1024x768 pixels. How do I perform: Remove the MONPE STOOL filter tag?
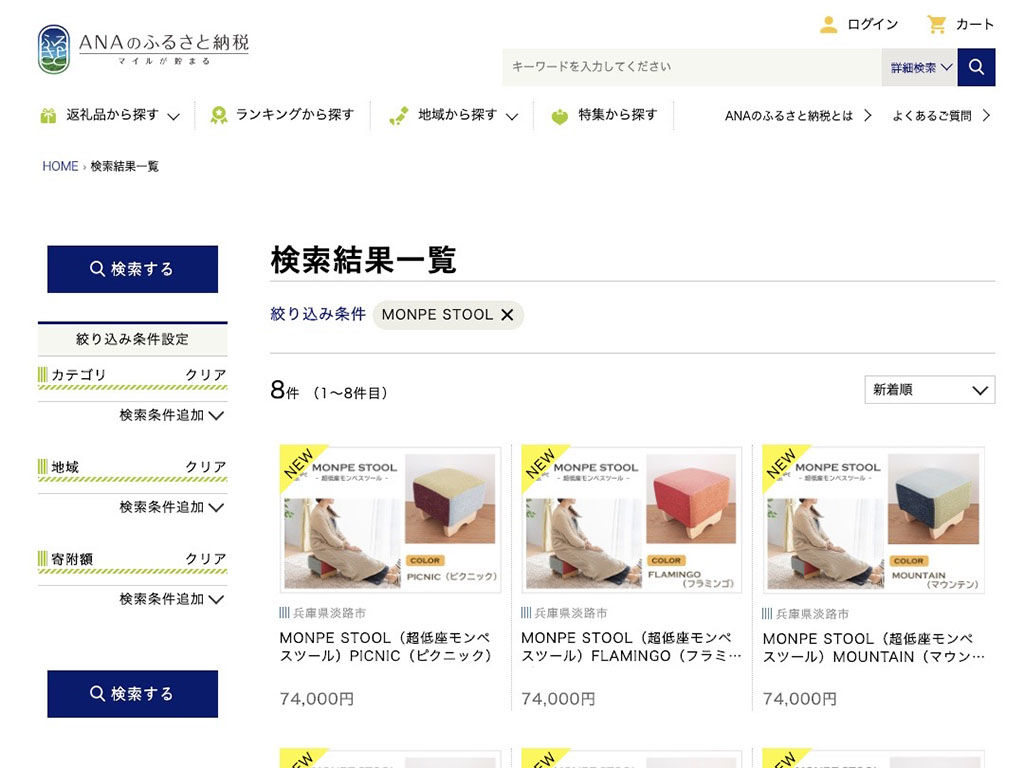(x=507, y=315)
